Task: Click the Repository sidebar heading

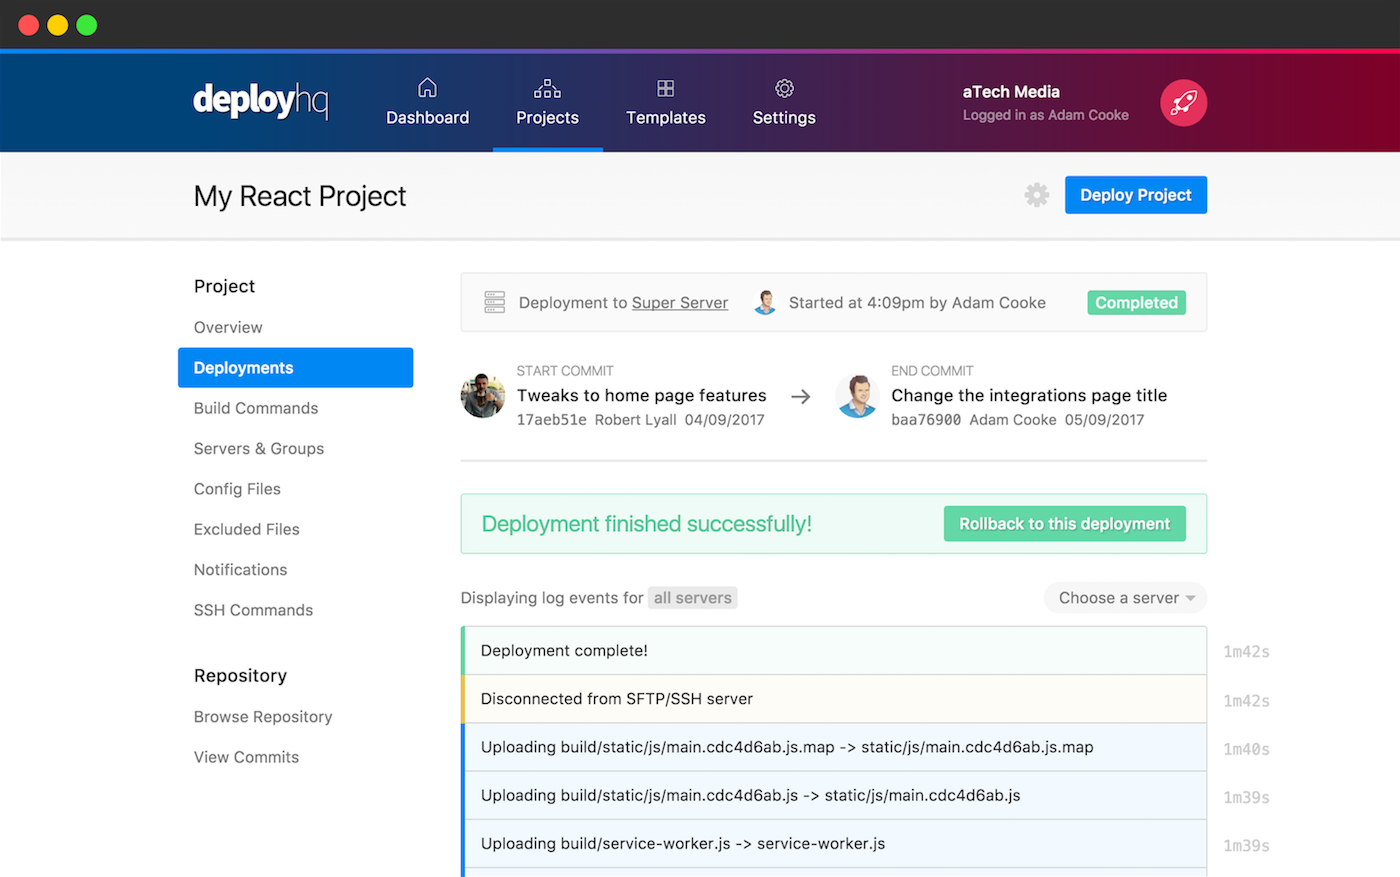Action: pyautogui.click(x=240, y=676)
